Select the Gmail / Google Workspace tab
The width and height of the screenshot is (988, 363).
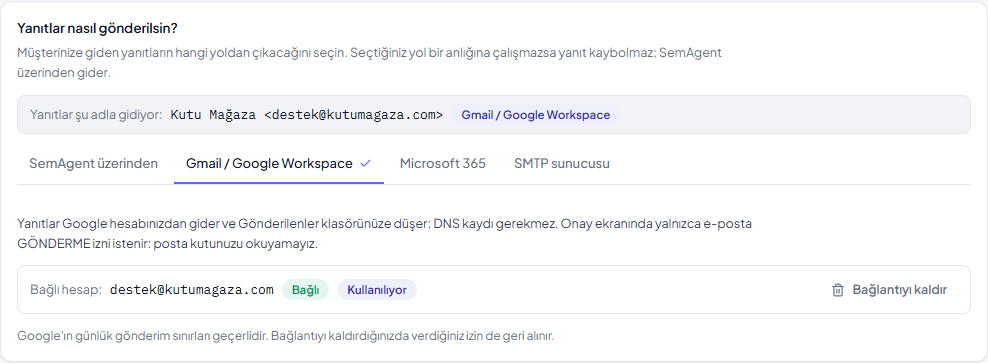pyautogui.click(x=279, y=163)
